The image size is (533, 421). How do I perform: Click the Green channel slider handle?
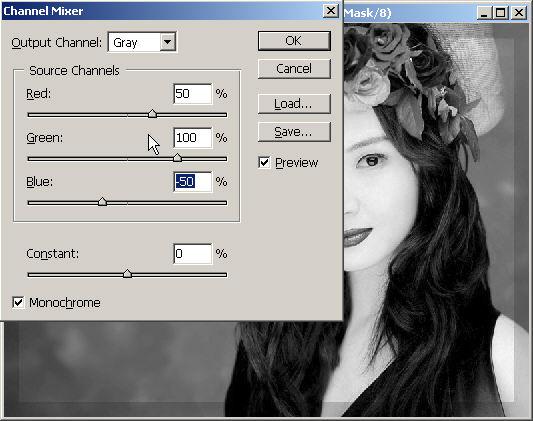tap(177, 158)
